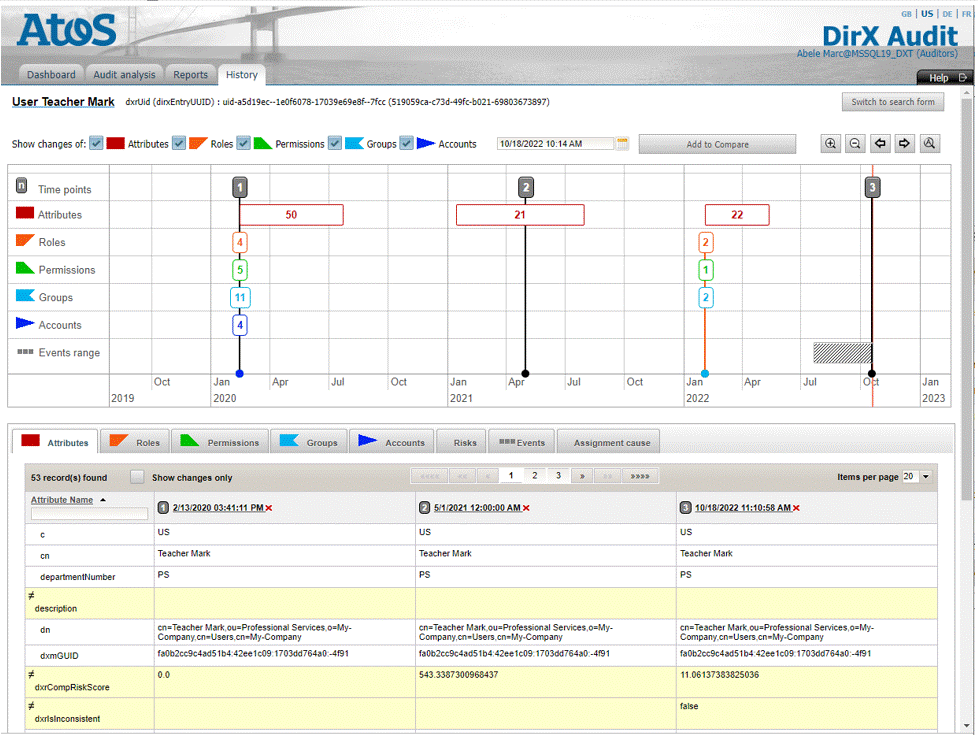Open the Risks tab
Screen dimensions: 978x735
(x=465, y=443)
